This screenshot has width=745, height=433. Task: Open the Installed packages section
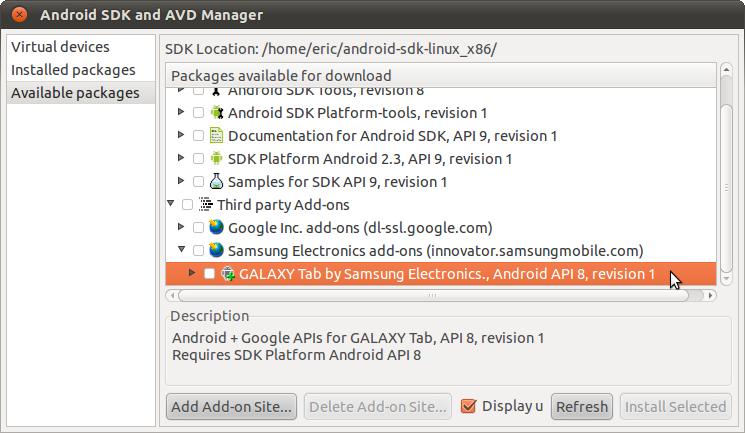pyautogui.click(x=73, y=70)
